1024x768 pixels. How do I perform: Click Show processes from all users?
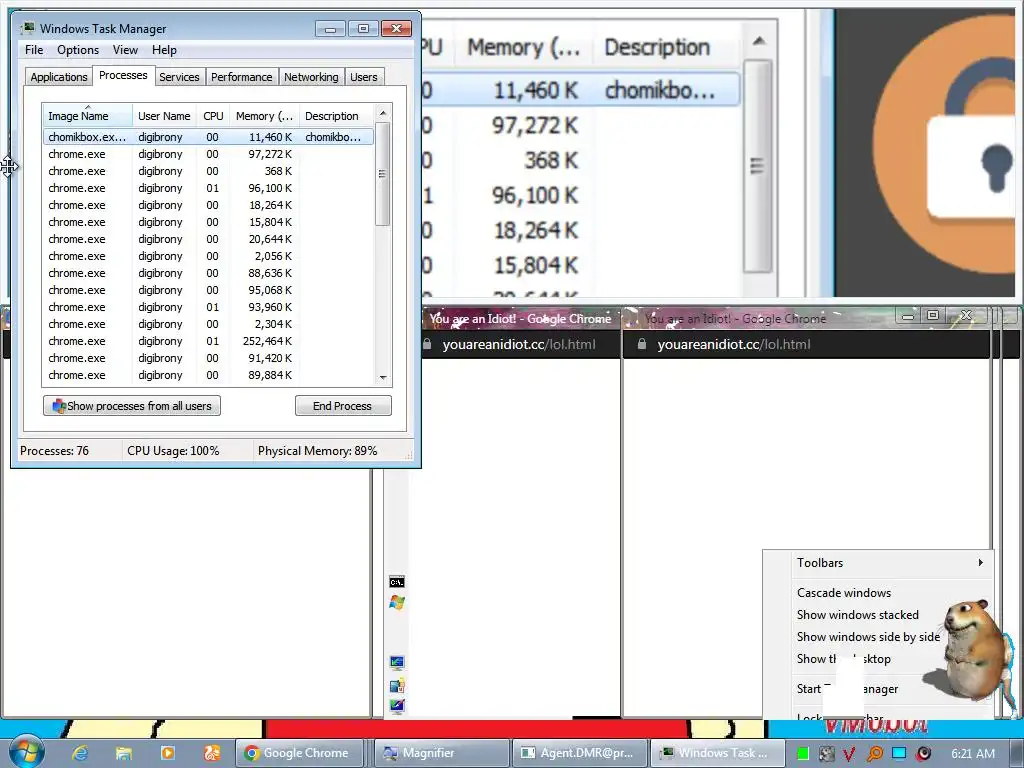tap(132, 406)
